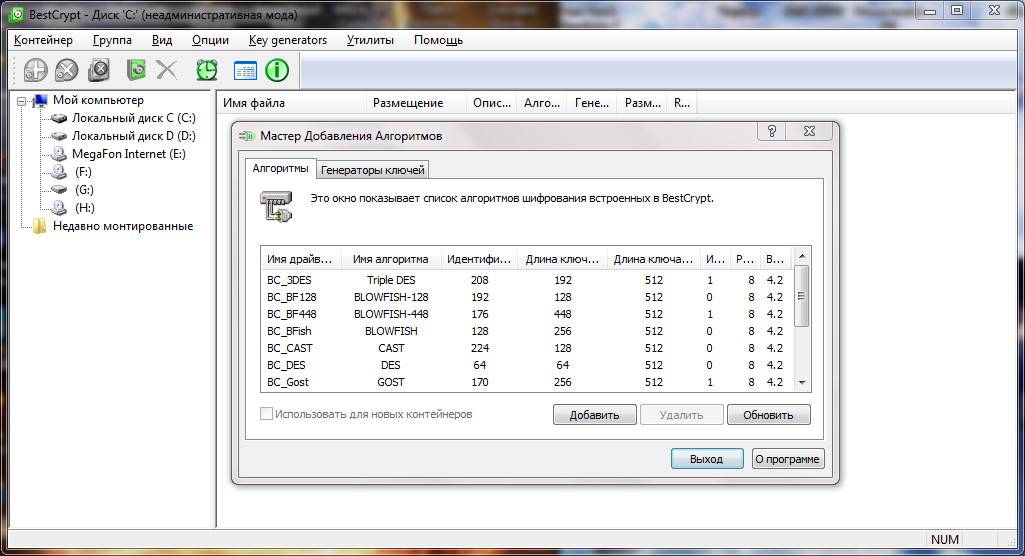This screenshot has width=1025, height=556.
Task: Open the Утилиты menu
Action: coord(370,40)
